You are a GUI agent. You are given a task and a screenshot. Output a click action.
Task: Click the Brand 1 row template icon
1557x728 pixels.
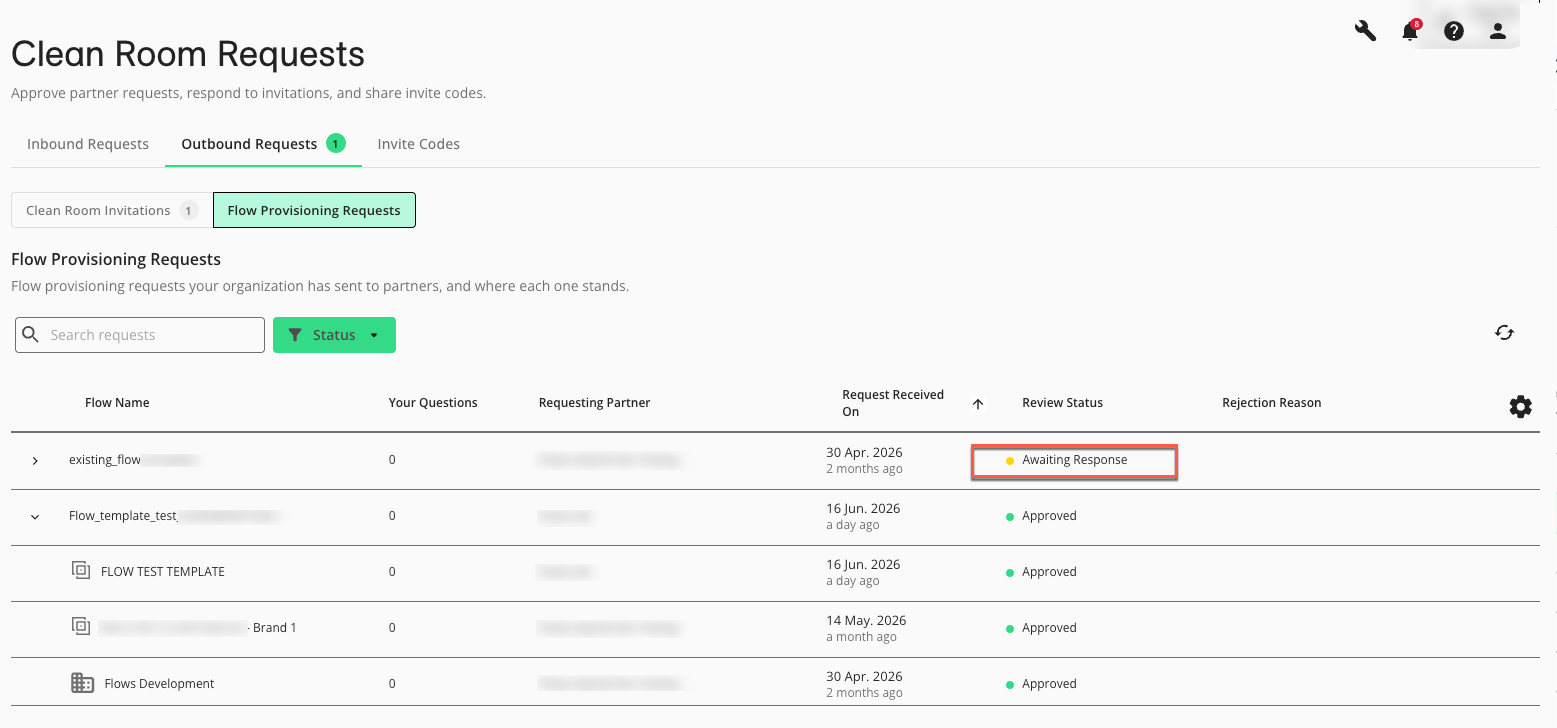[81, 626]
